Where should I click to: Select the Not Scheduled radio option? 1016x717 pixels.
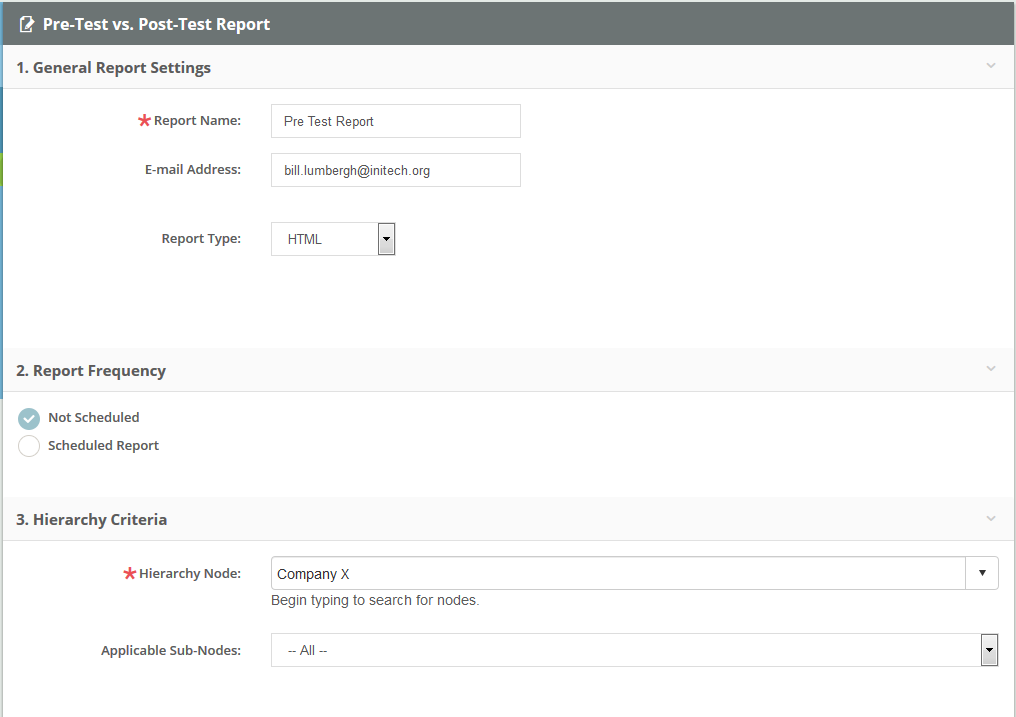[29, 418]
